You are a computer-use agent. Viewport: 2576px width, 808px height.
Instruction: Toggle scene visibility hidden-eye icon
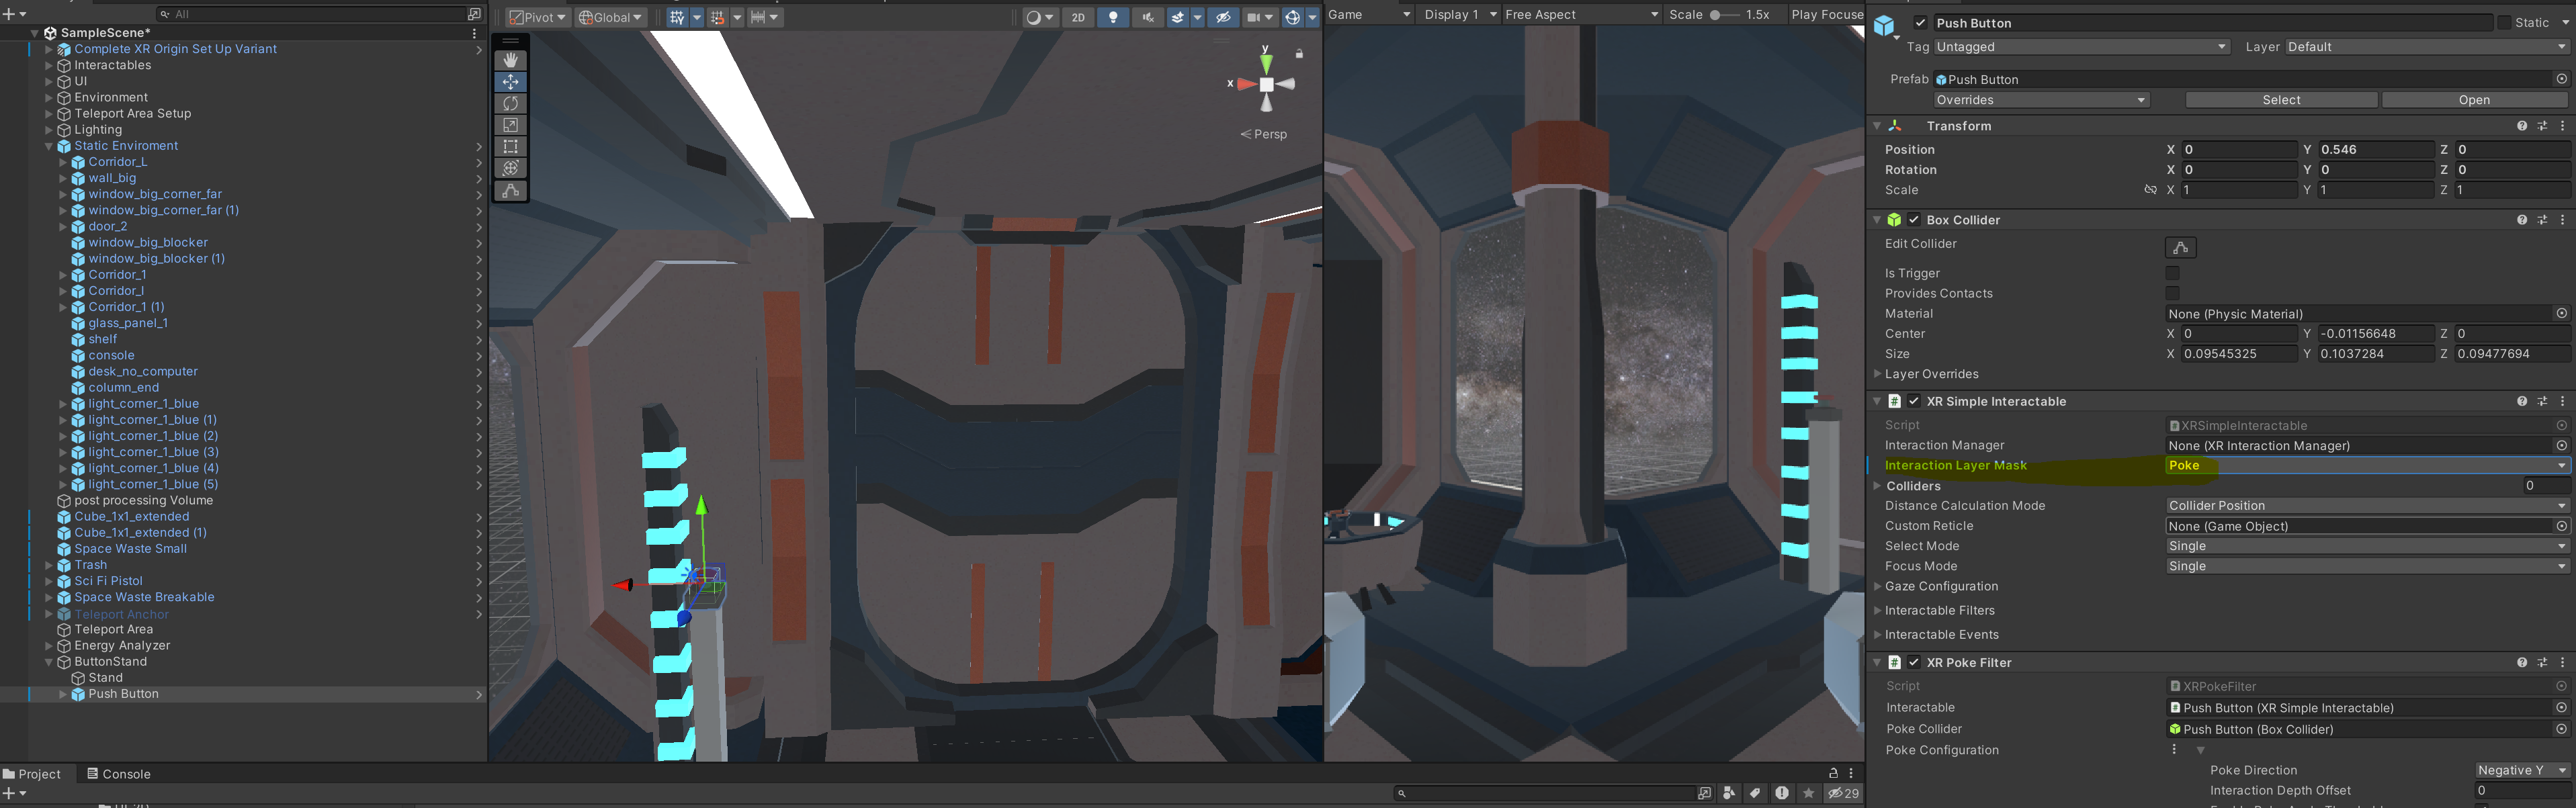1223,17
